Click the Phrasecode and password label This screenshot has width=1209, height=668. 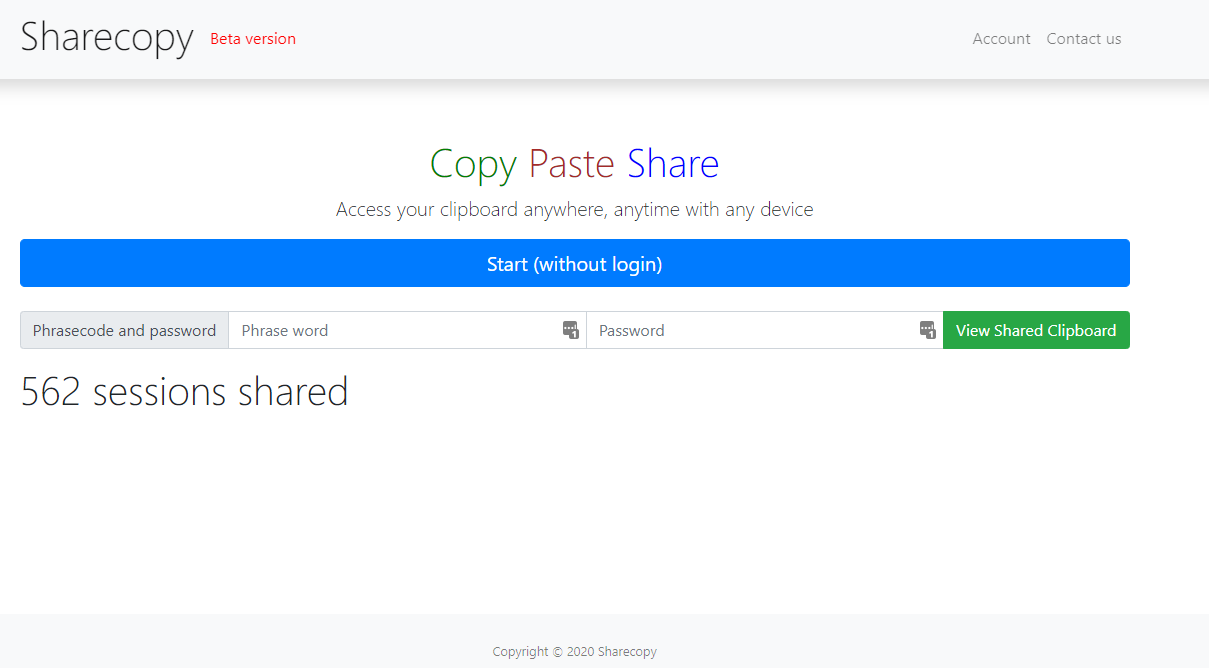124,330
